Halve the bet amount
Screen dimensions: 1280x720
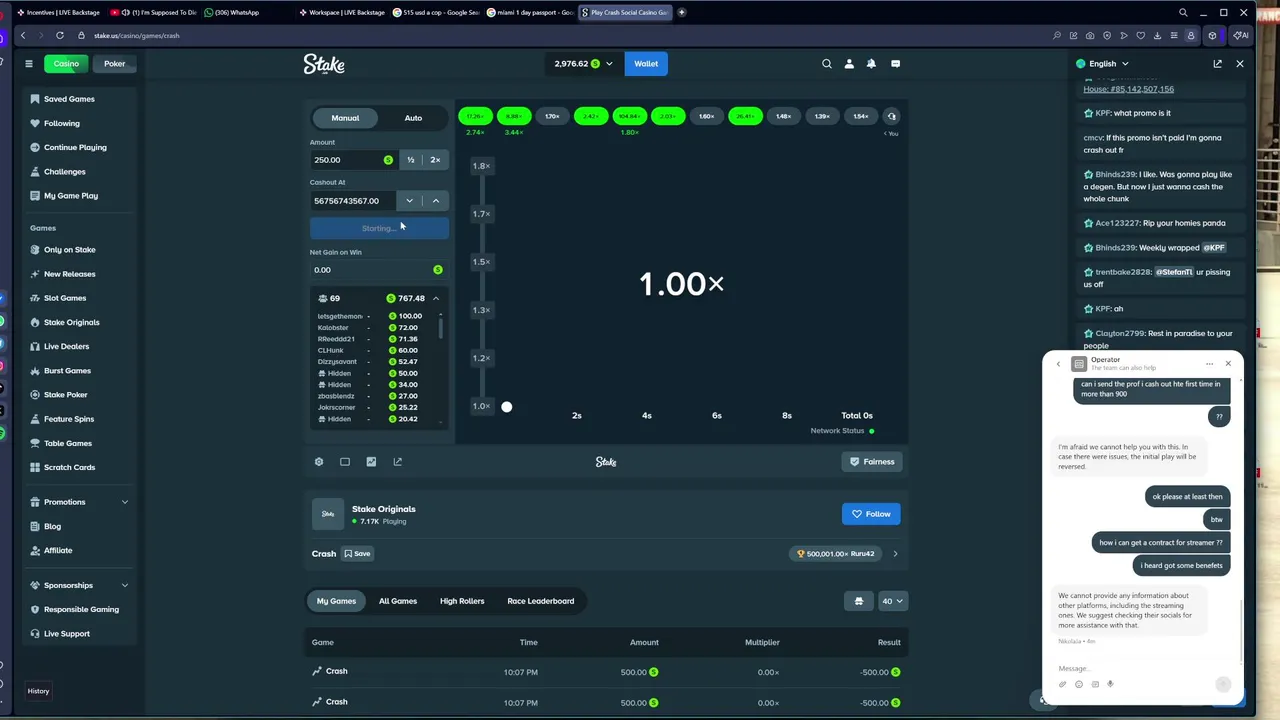pos(410,160)
